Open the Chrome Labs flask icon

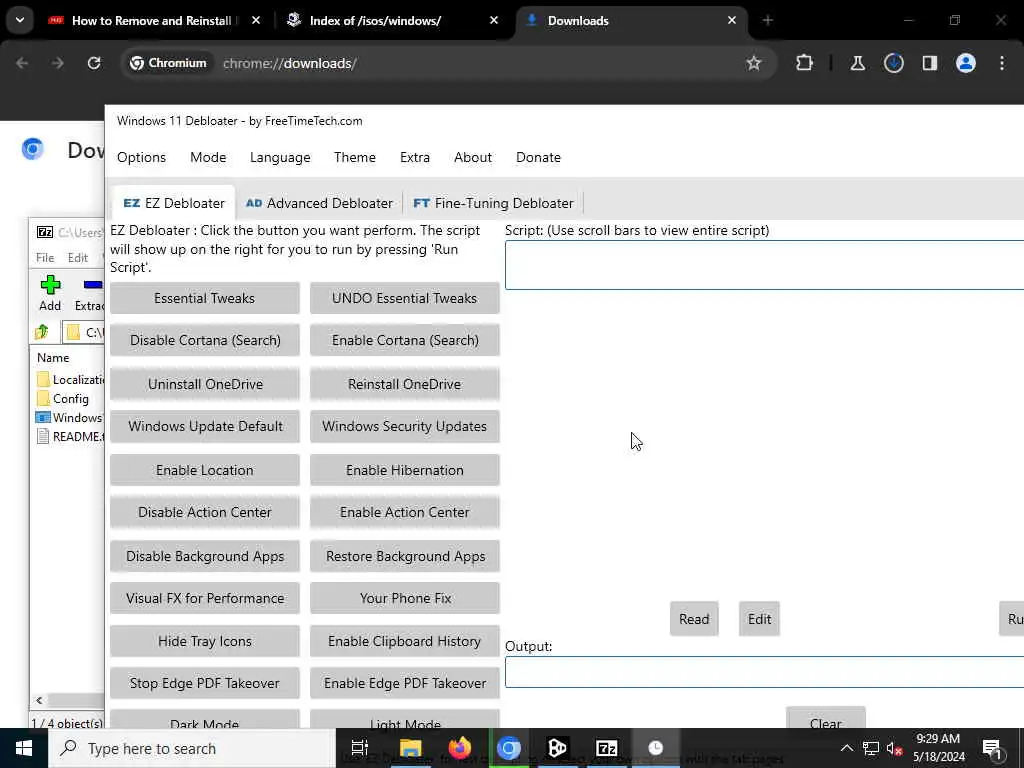pyautogui.click(x=857, y=63)
